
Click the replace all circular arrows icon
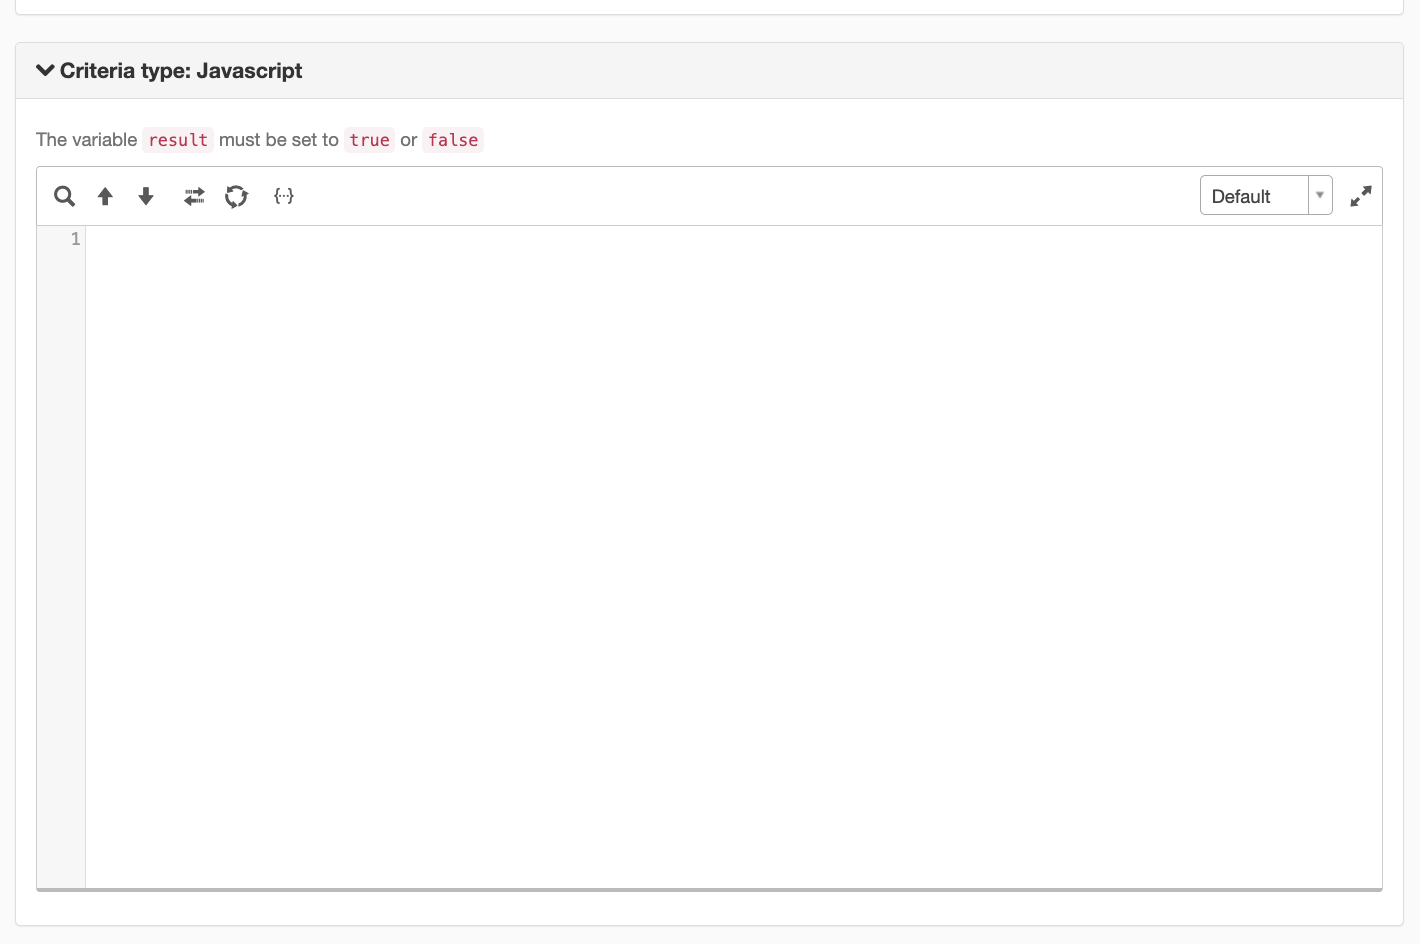tap(236, 196)
